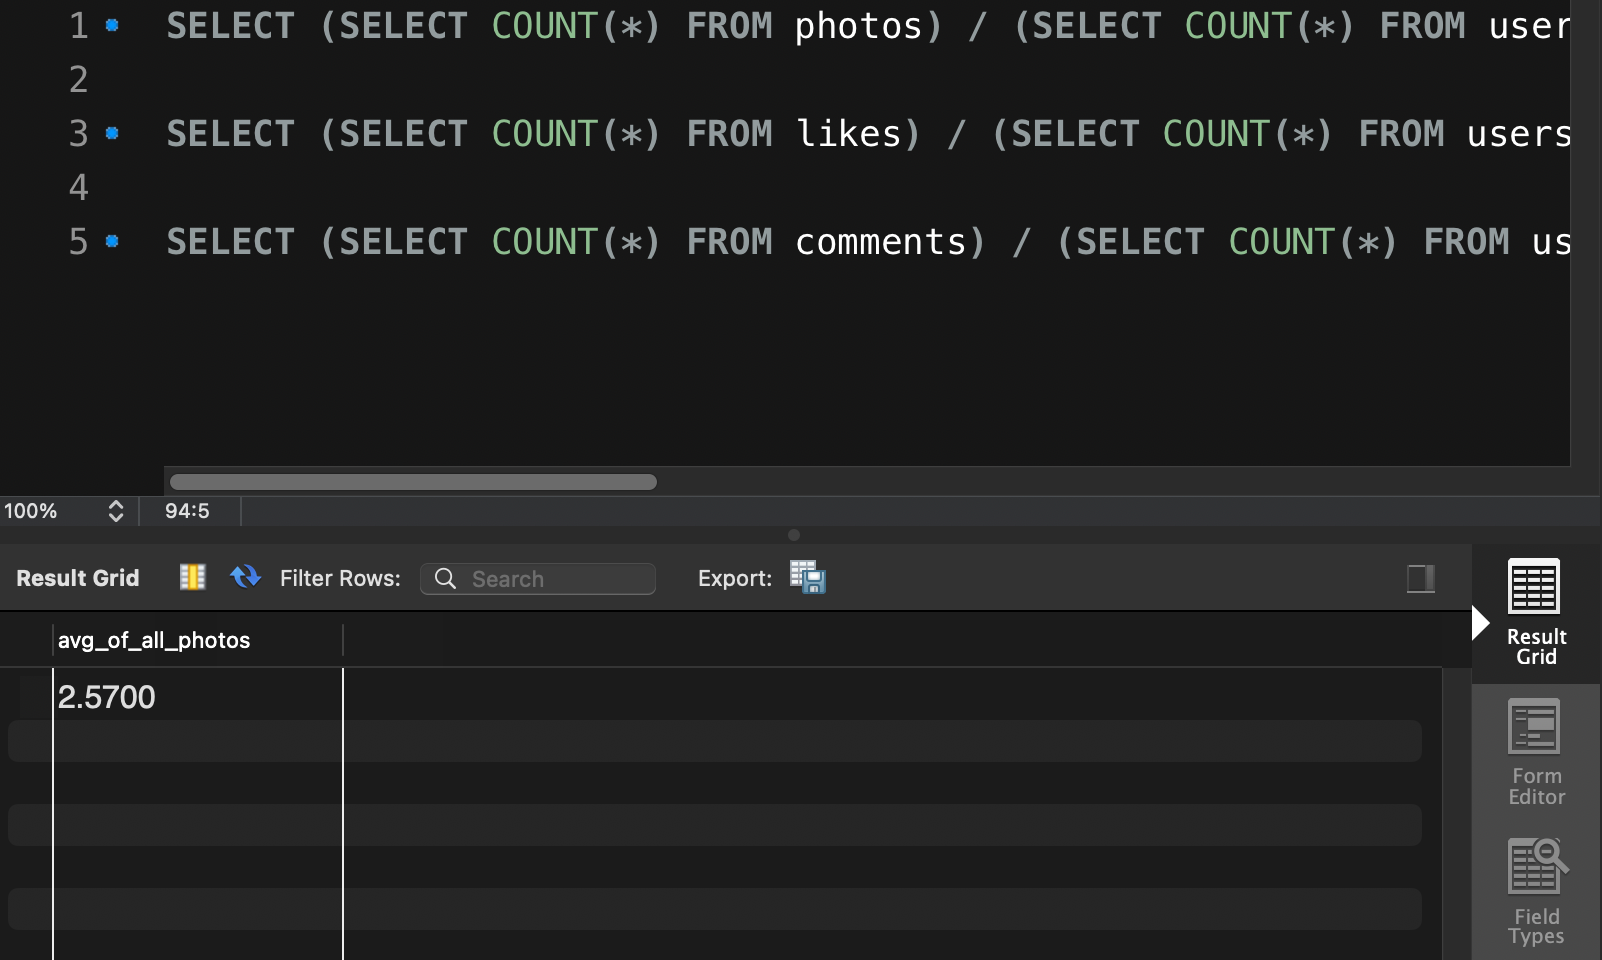Click the horizontal scrollbar of the SQL editor
Viewport: 1602px width, 960px height.
(x=413, y=482)
